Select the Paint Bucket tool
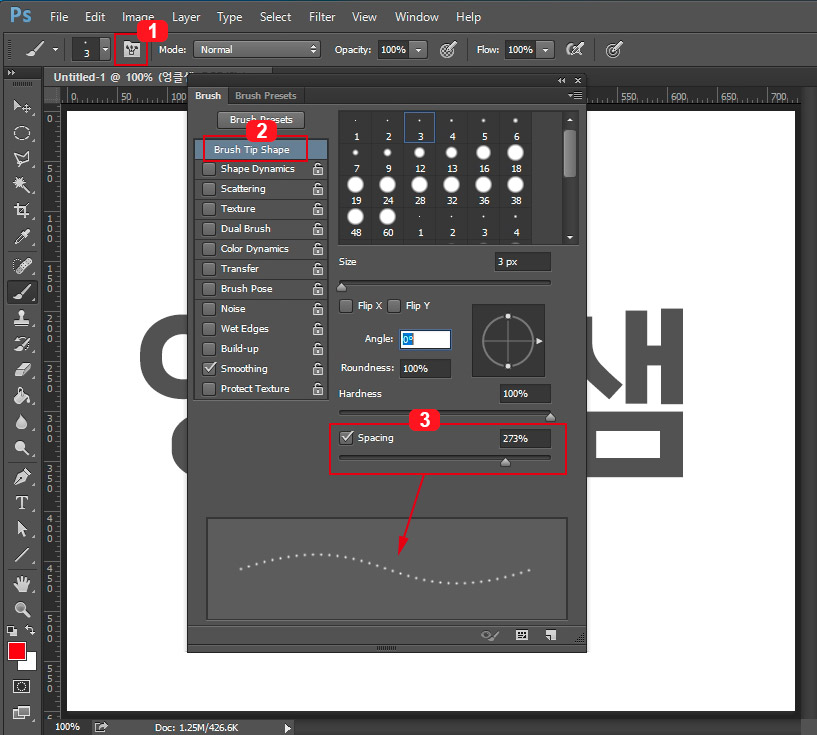 click(x=21, y=396)
